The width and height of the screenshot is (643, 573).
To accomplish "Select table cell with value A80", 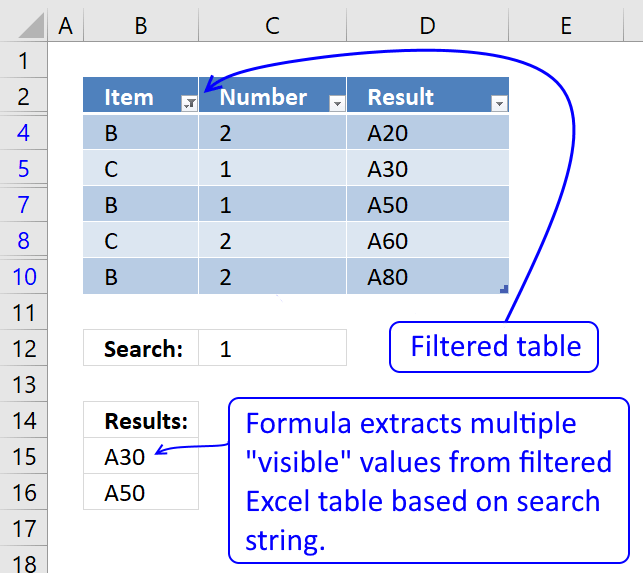I will click(427, 277).
